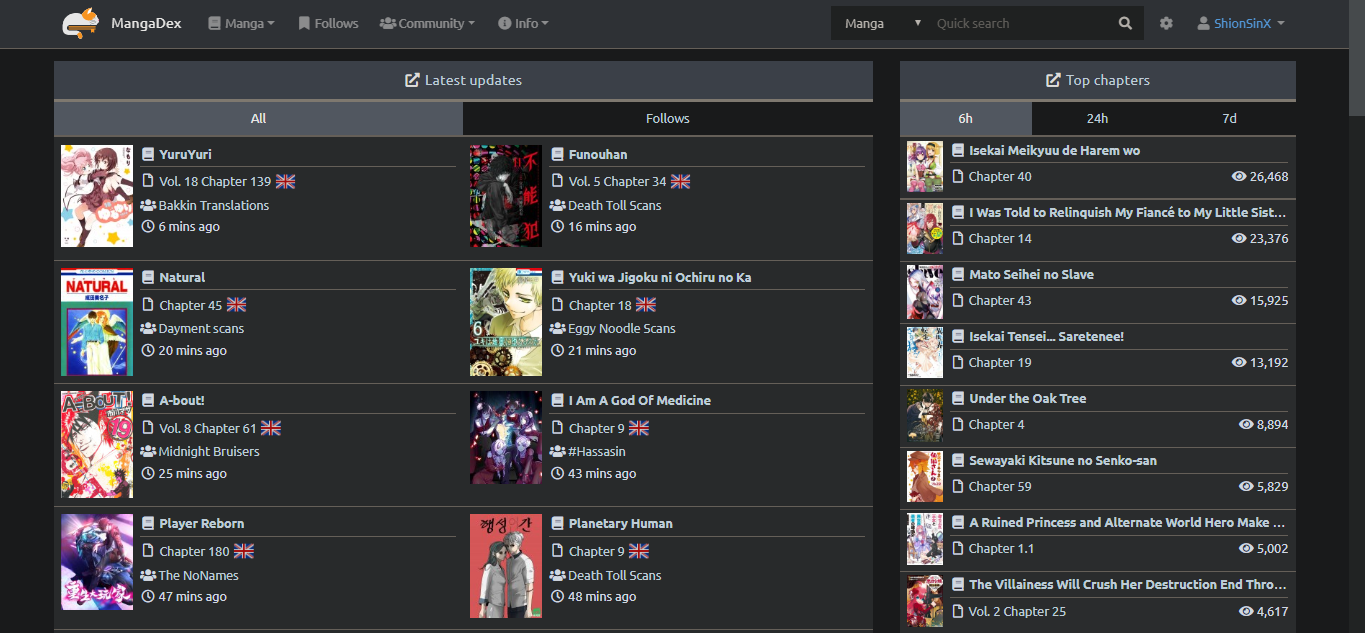
Task: Open the YuruYuri cover thumbnail
Action: [97, 196]
